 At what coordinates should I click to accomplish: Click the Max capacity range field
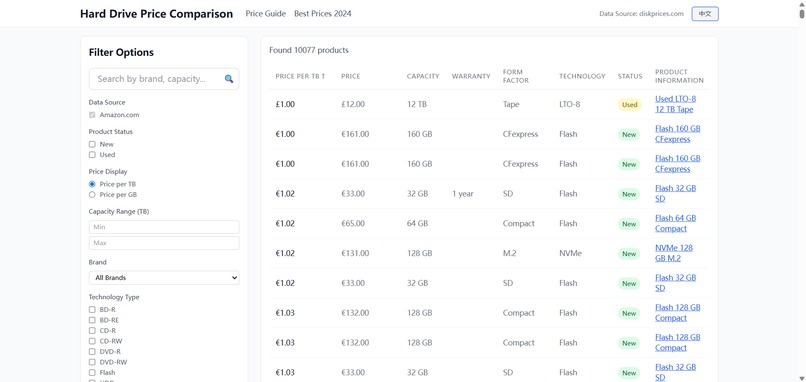(164, 243)
